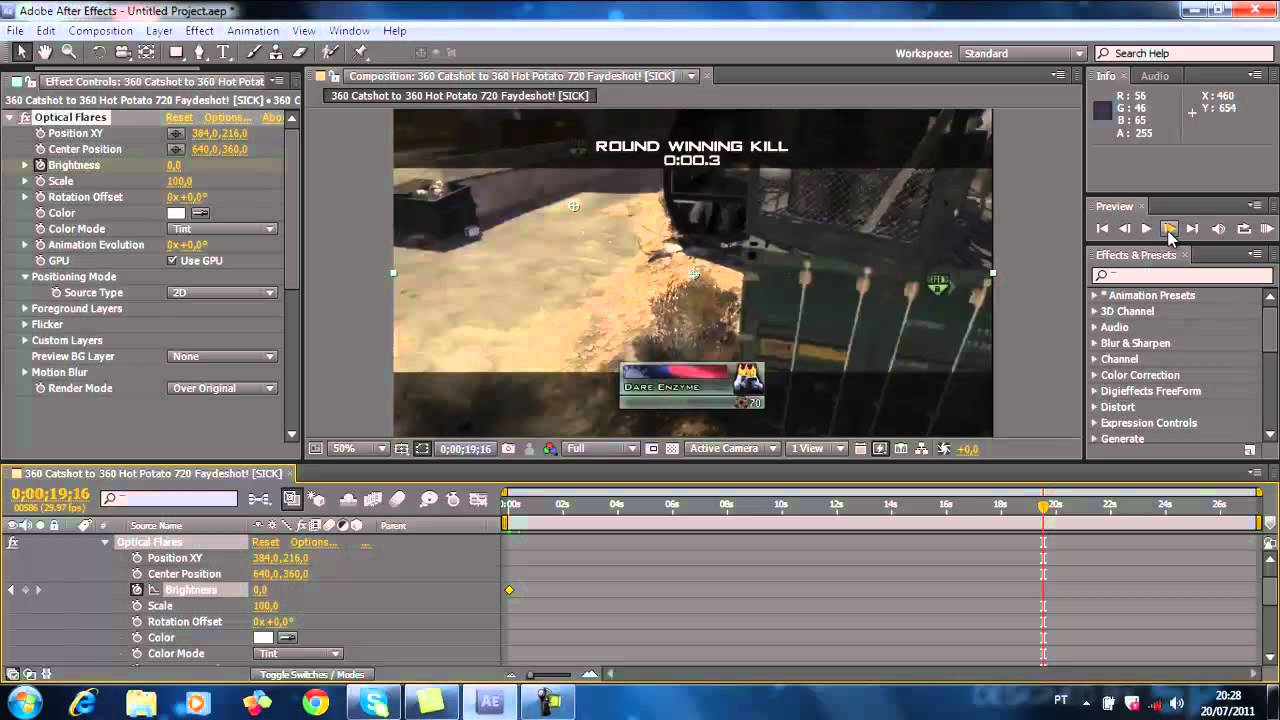Open the Full resolution dropdown
The image size is (1280, 720).
pos(600,449)
